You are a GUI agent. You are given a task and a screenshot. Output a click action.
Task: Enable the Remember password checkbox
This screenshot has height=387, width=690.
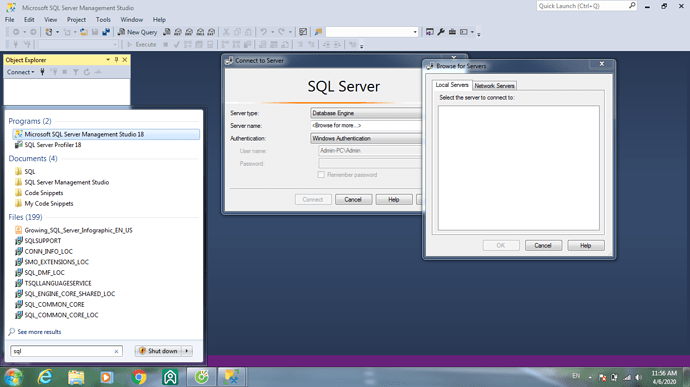(321, 175)
